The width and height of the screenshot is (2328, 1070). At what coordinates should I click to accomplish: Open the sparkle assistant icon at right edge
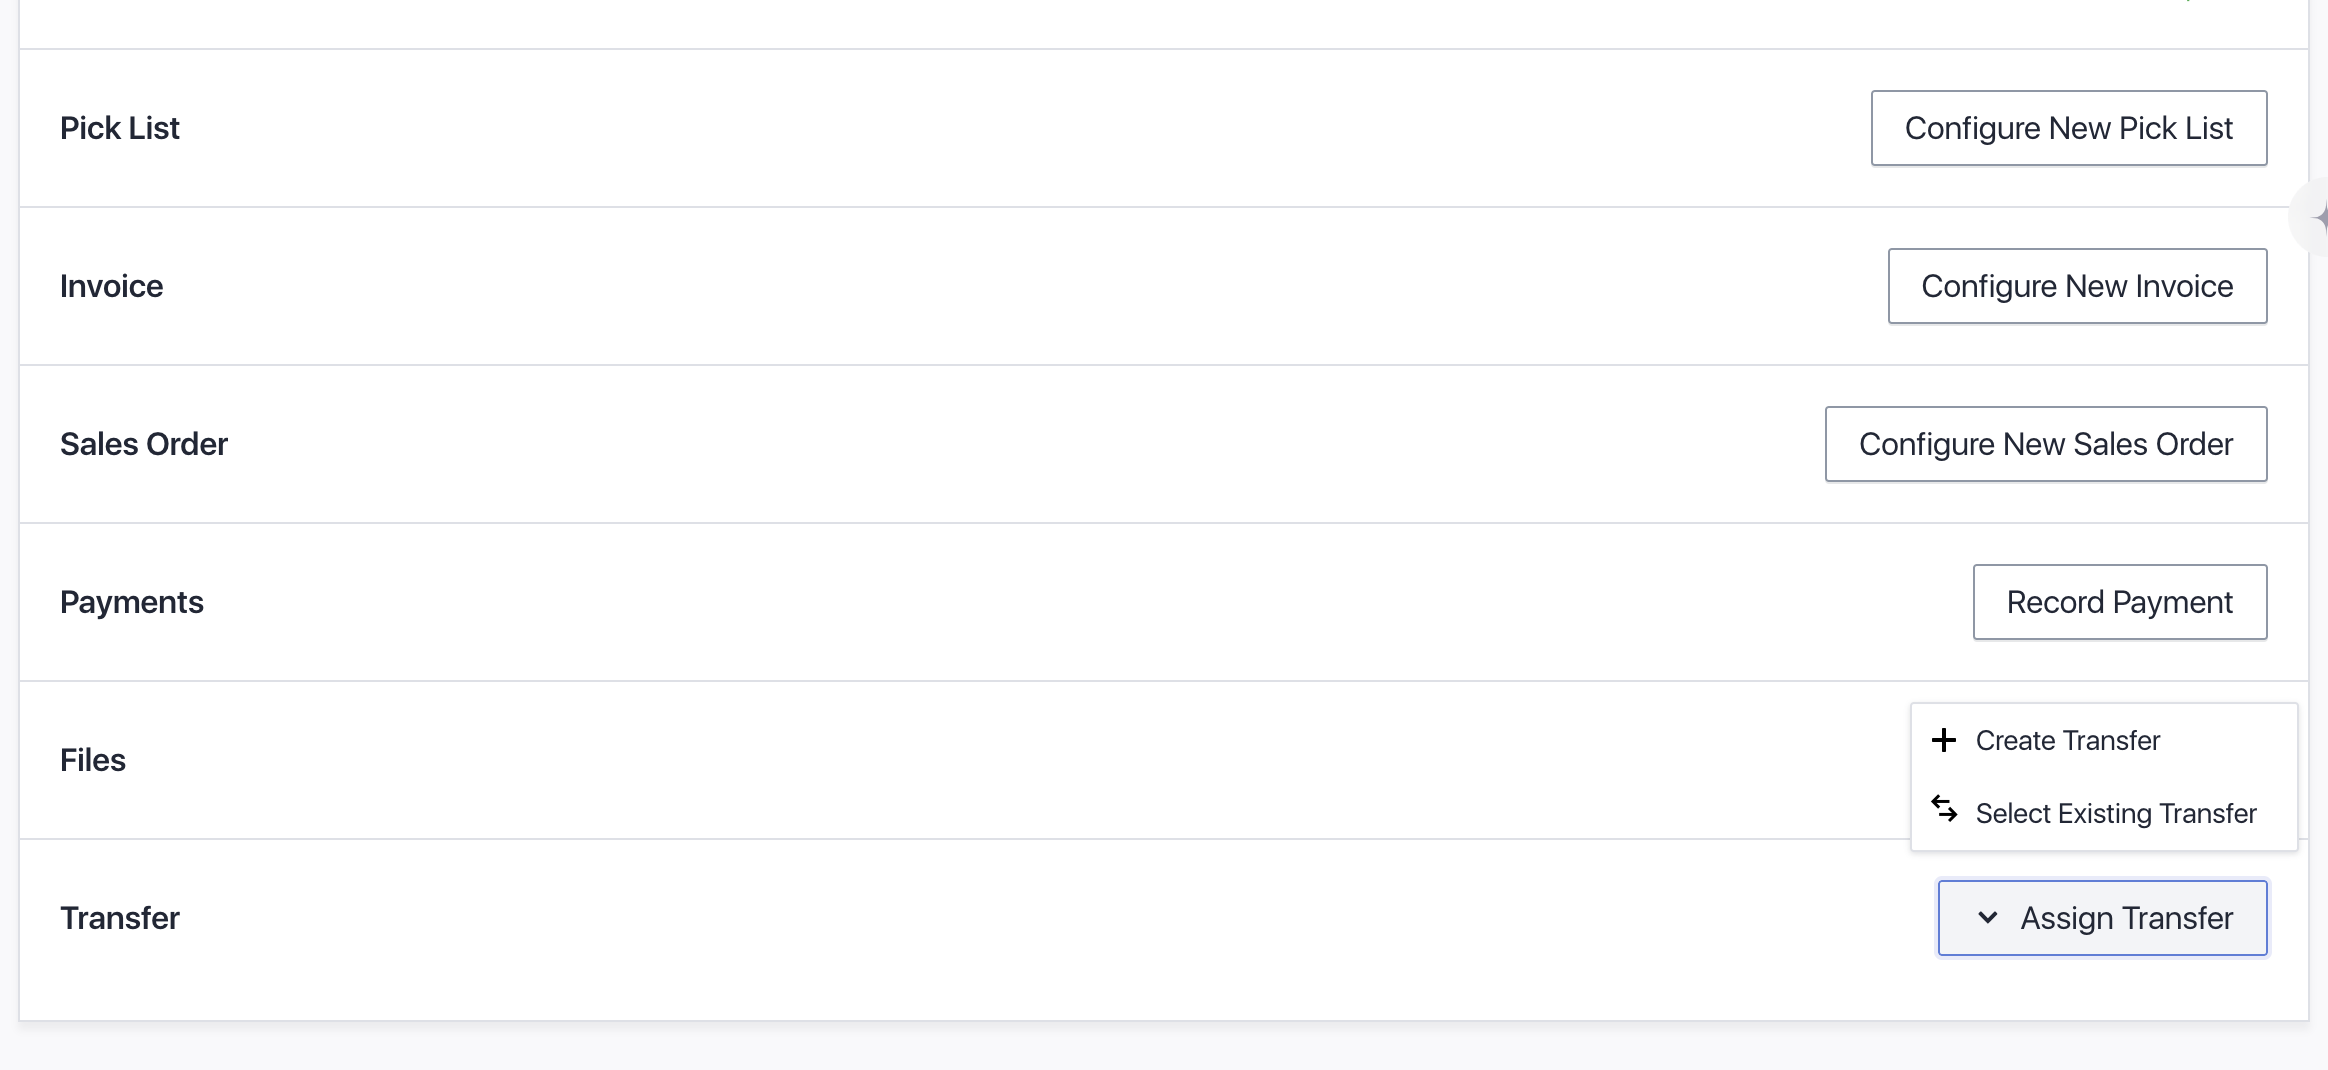click(2317, 217)
